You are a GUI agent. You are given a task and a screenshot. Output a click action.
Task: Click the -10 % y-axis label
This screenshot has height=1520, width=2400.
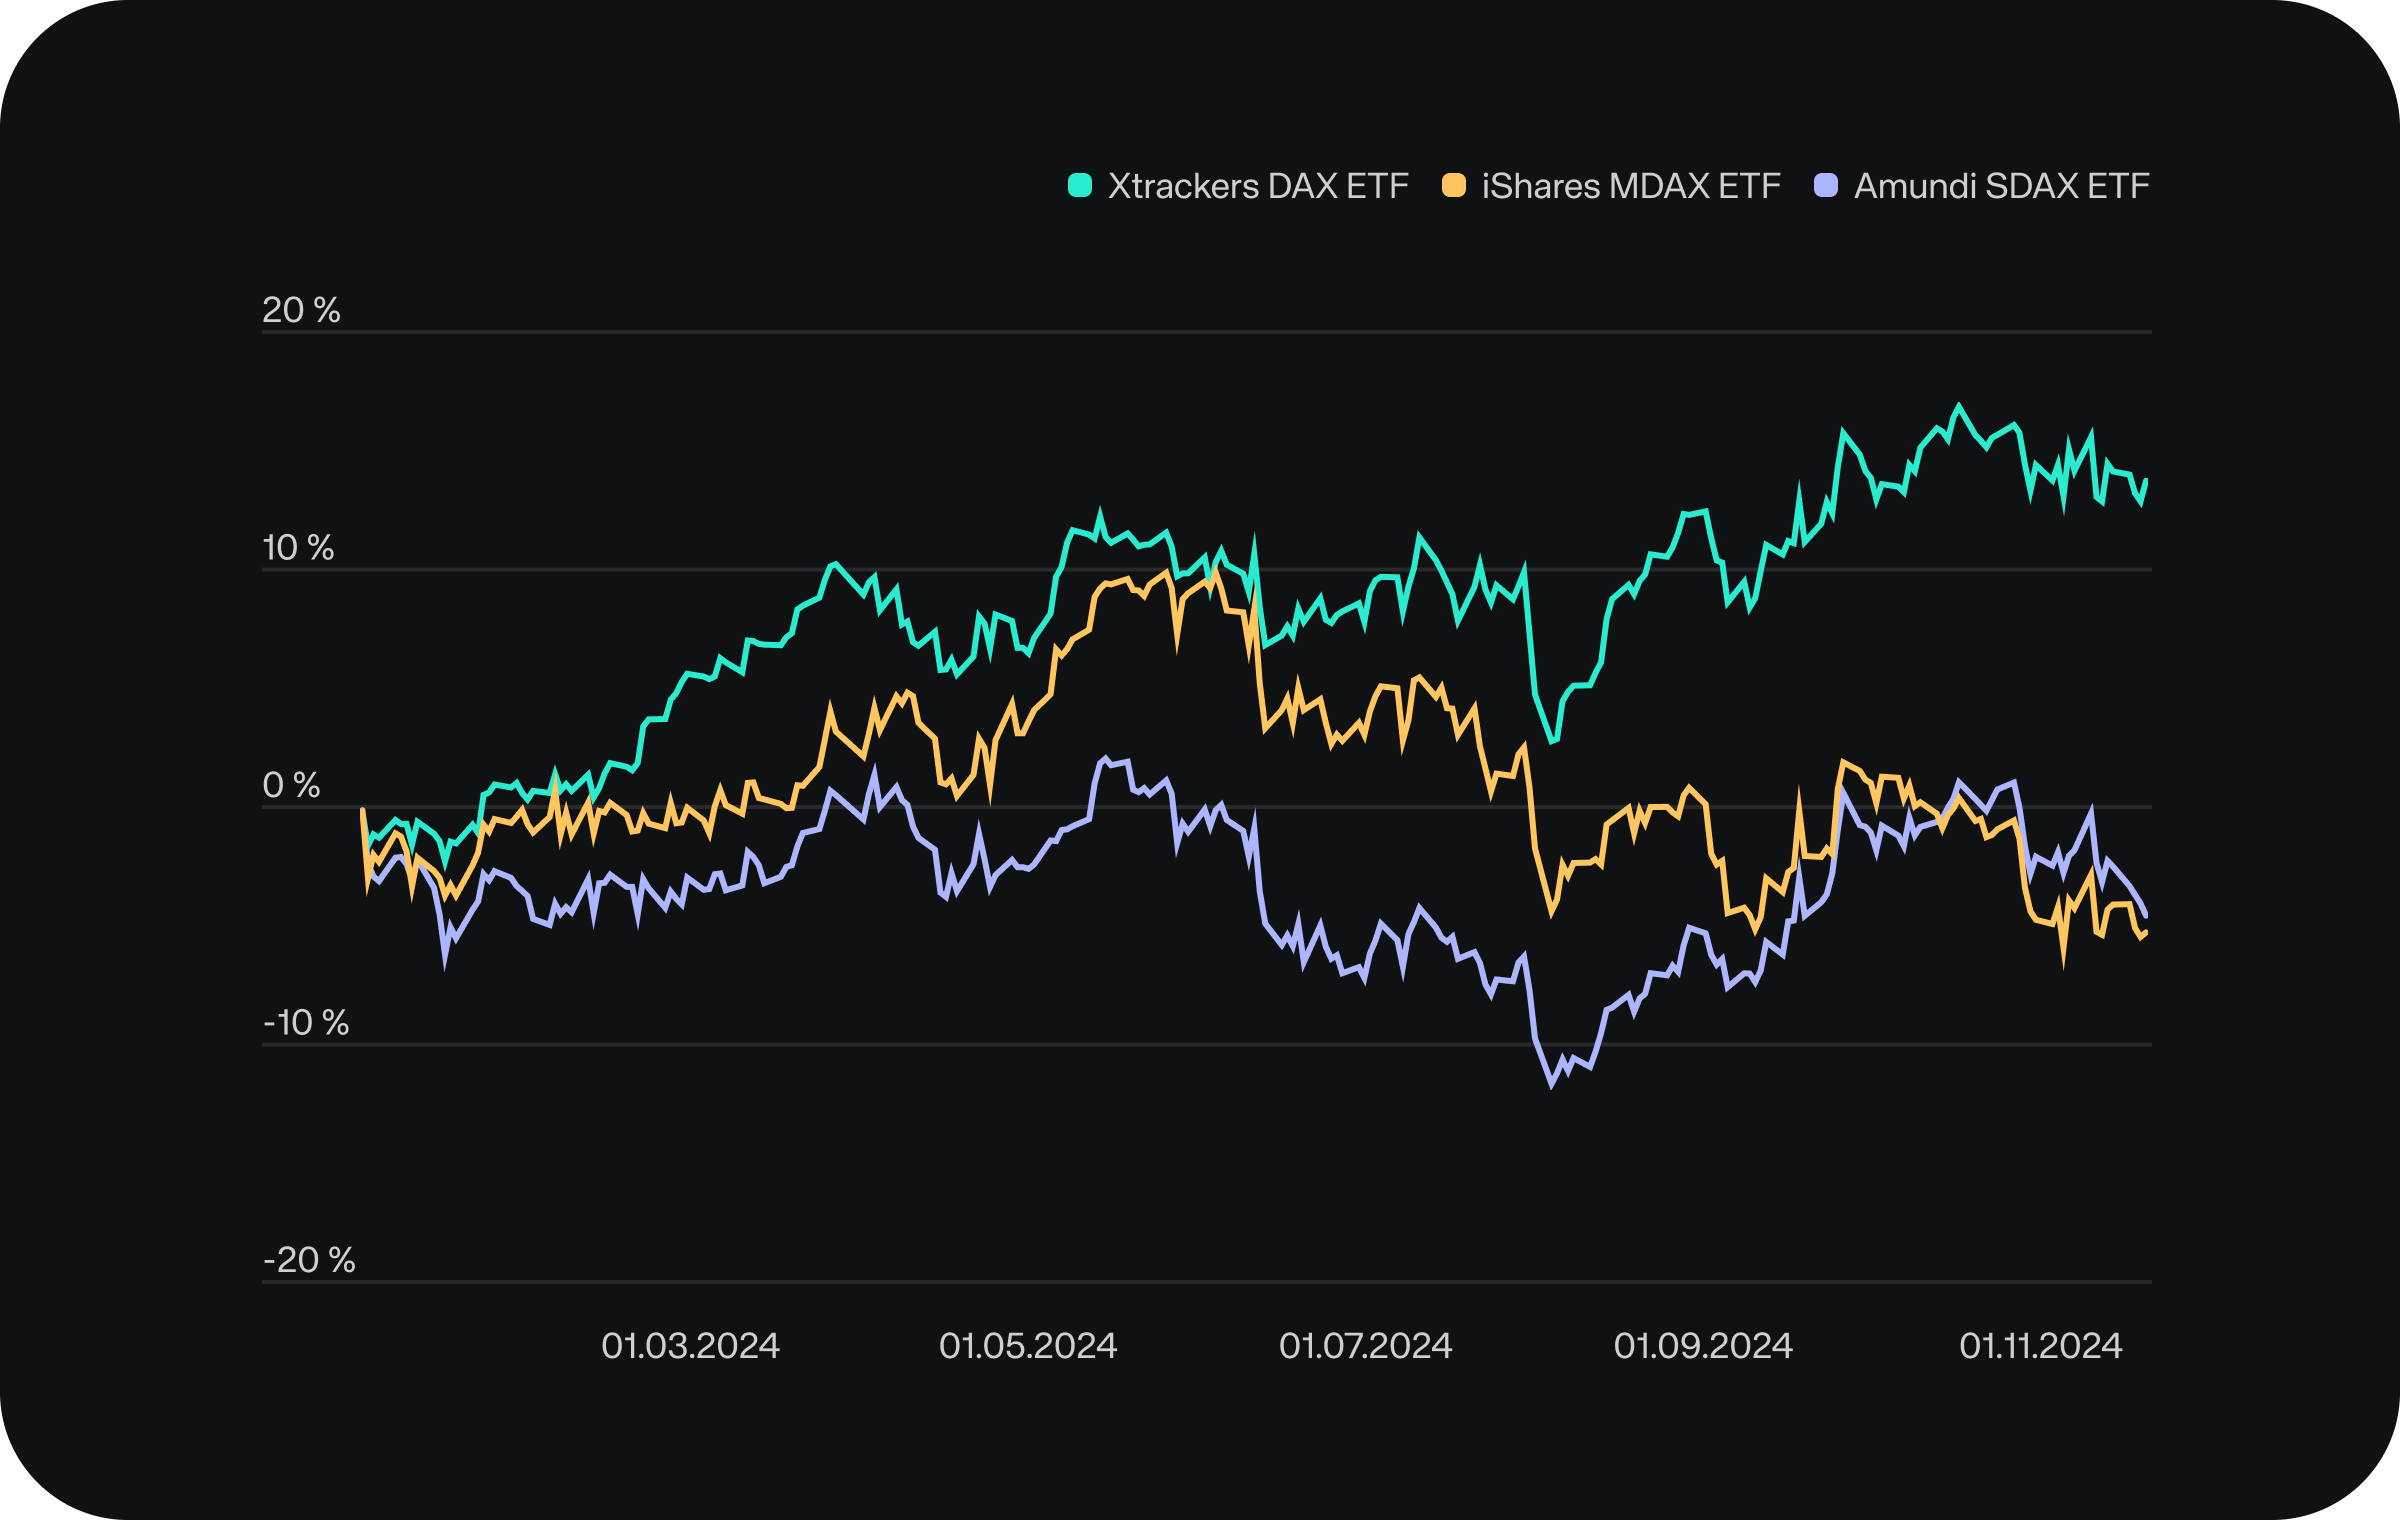(306, 1022)
